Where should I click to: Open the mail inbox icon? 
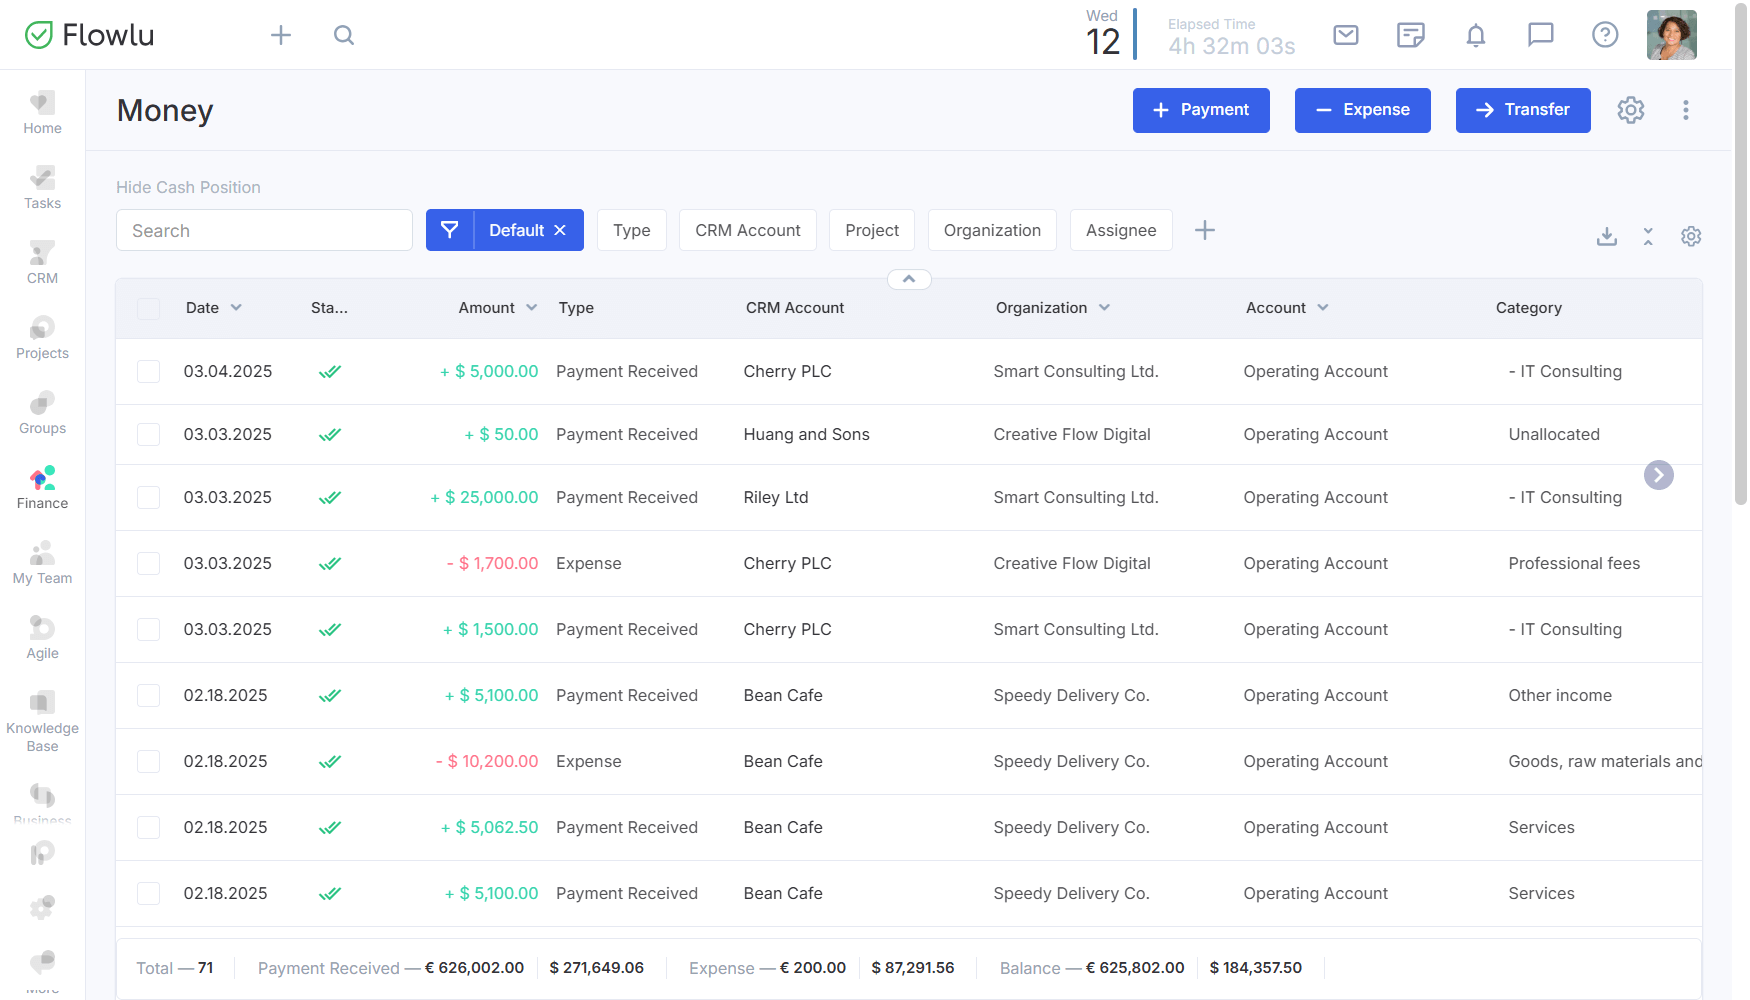pos(1346,35)
